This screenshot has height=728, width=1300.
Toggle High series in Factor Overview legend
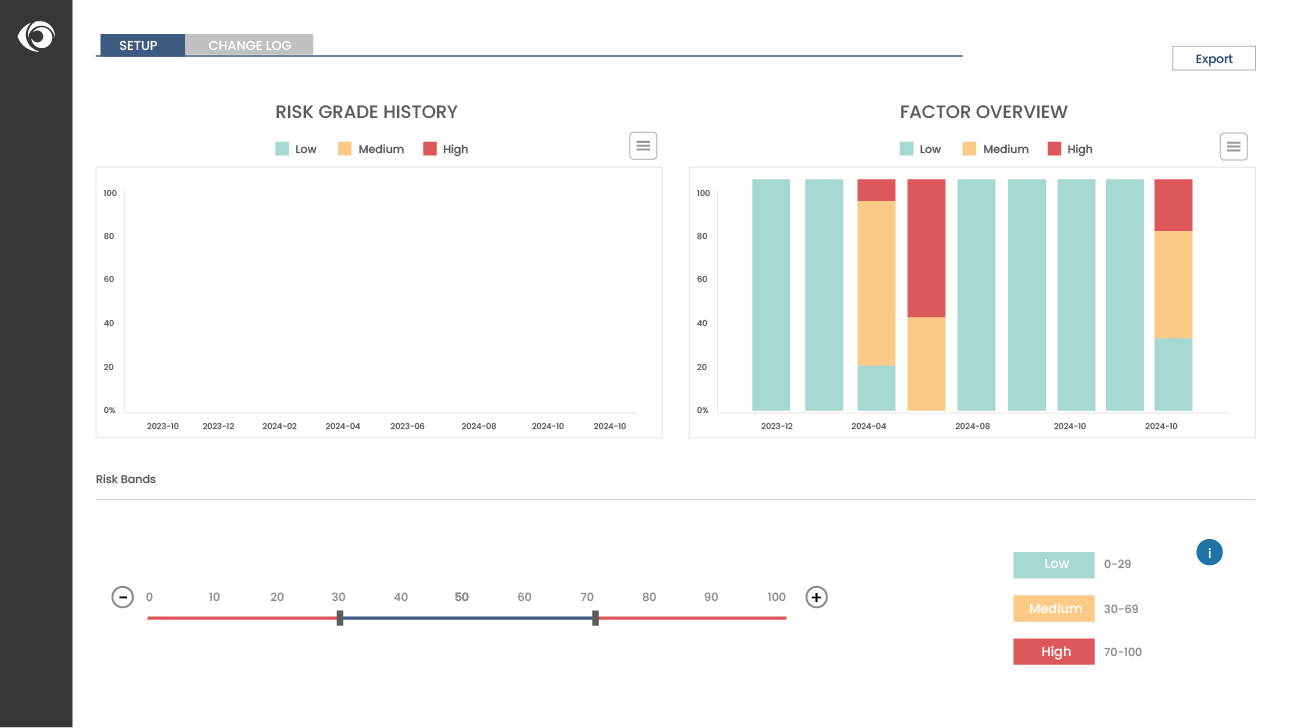[x=1070, y=149]
